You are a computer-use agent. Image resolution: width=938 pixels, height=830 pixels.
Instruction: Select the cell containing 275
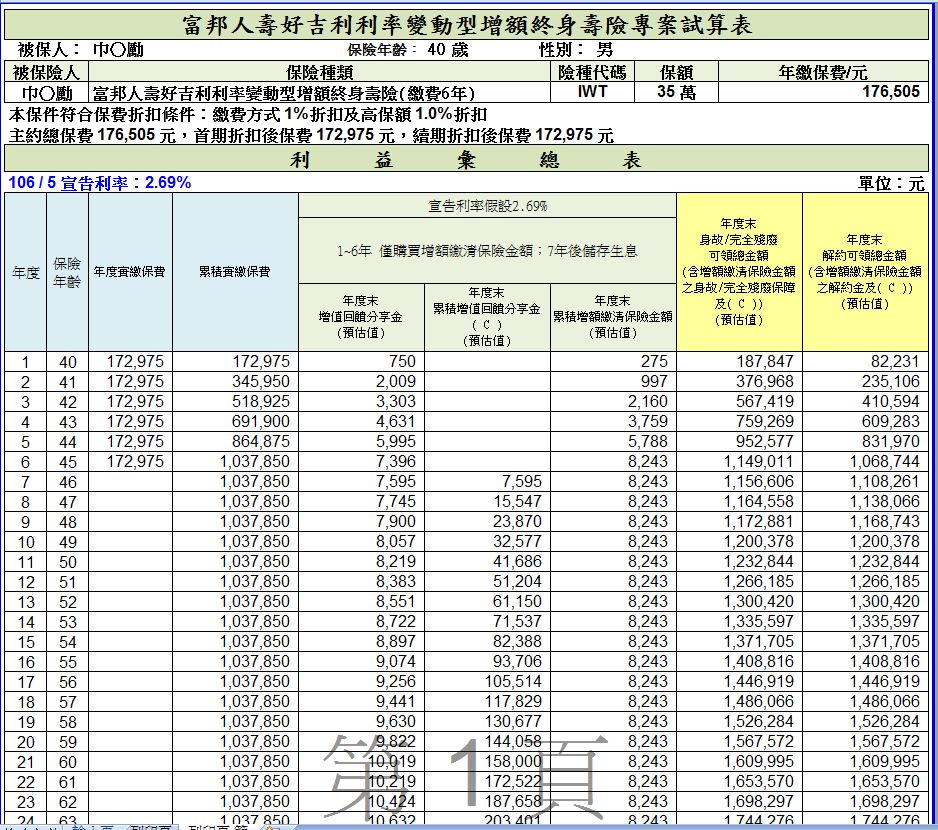pos(613,361)
